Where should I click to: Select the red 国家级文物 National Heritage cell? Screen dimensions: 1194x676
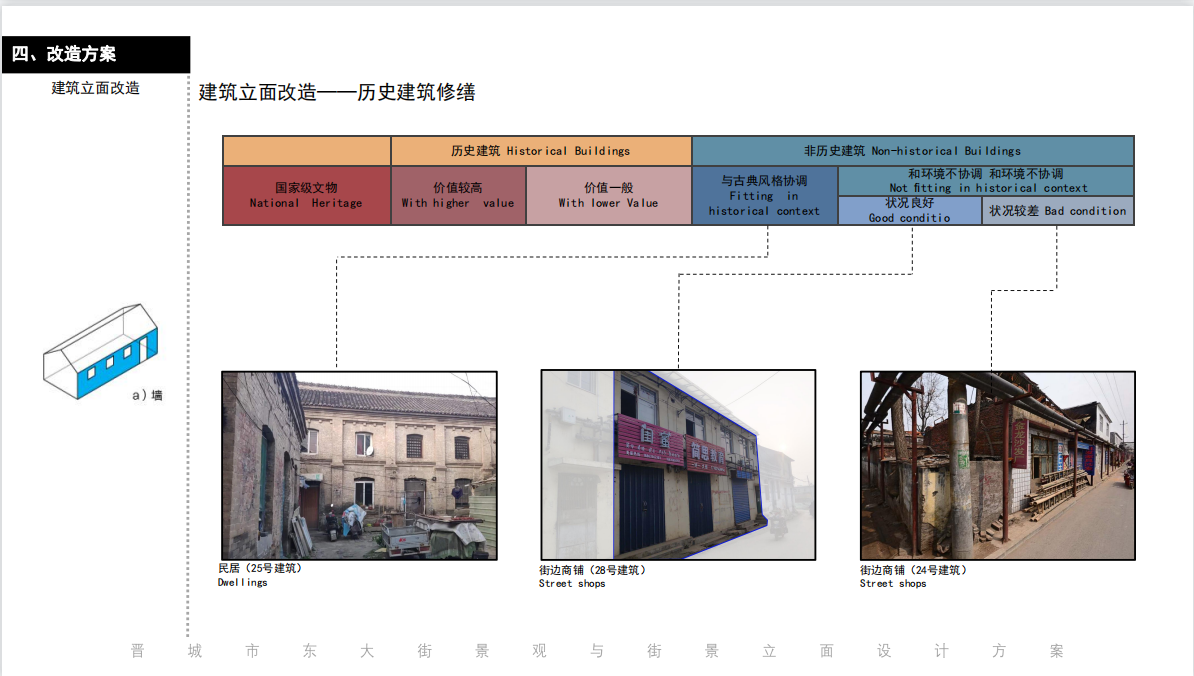click(x=306, y=195)
